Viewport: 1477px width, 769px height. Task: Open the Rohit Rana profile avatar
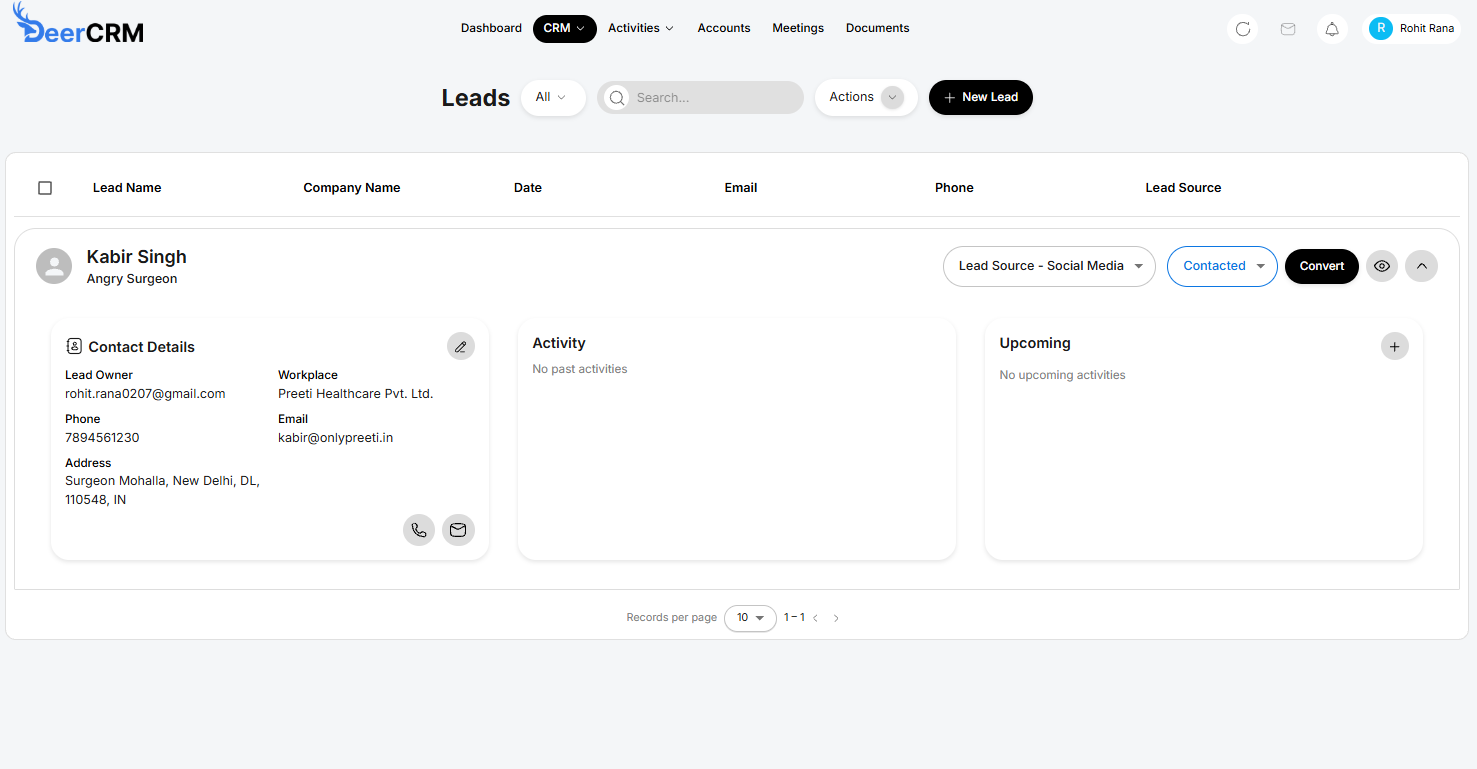click(1413, 28)
